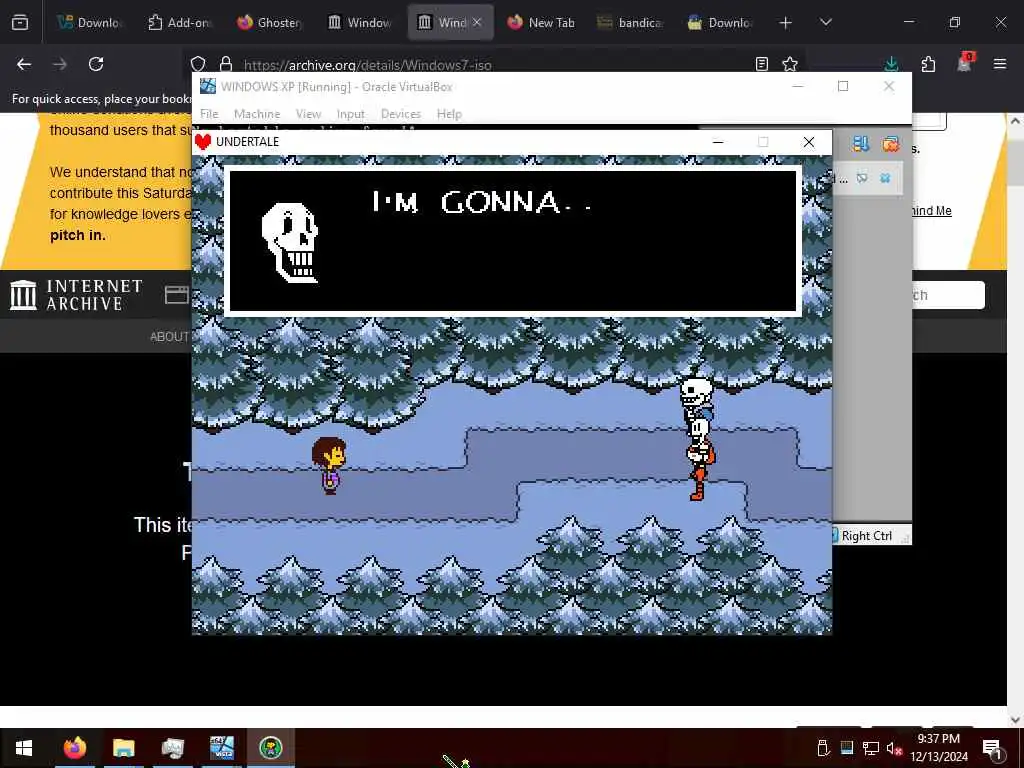Minimize the VirtualBox WINDOWS XP window
The width and height of the screenshot is (1024, 768).
pyautogui.click(x=797, y=86)
